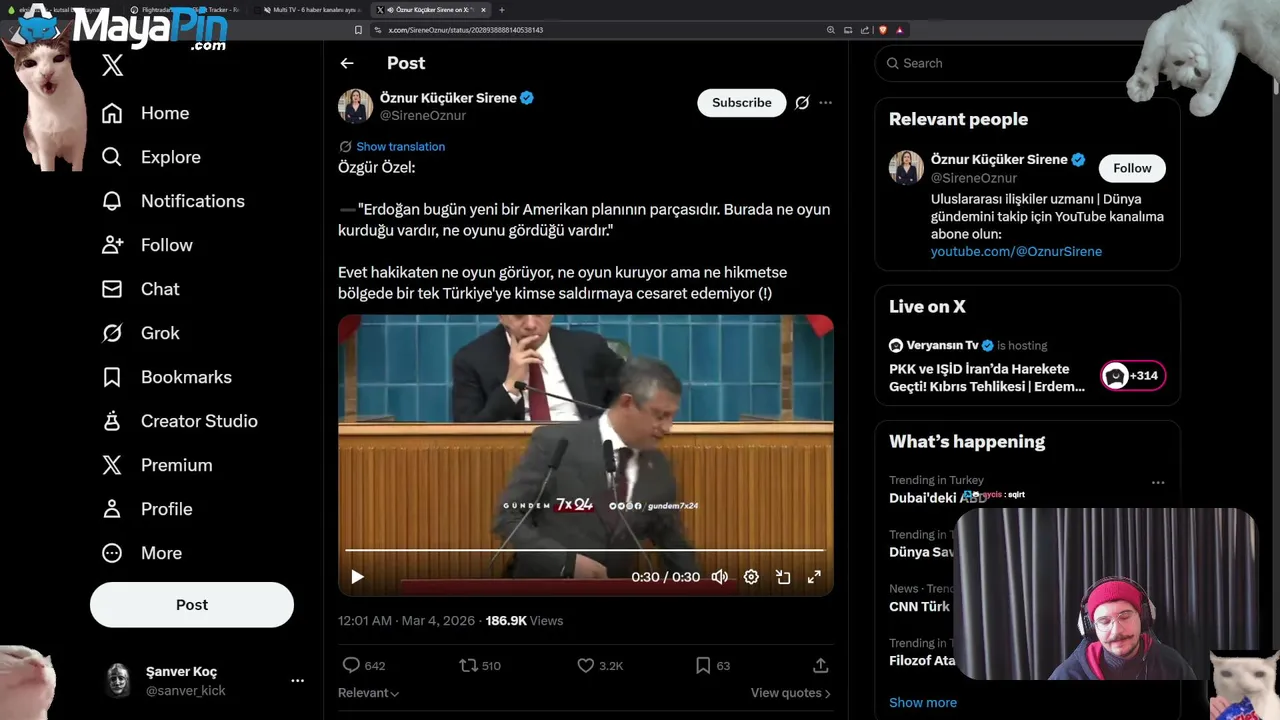Open the post's three-dot menu
The width and height of the screenshot is (1280, 720).
point(825,103)
